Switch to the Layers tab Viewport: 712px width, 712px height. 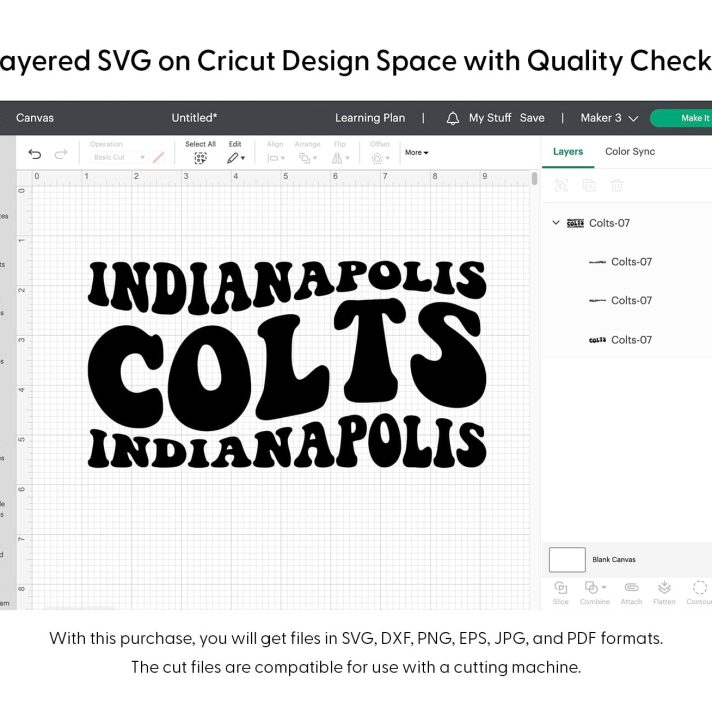point(568,152)
